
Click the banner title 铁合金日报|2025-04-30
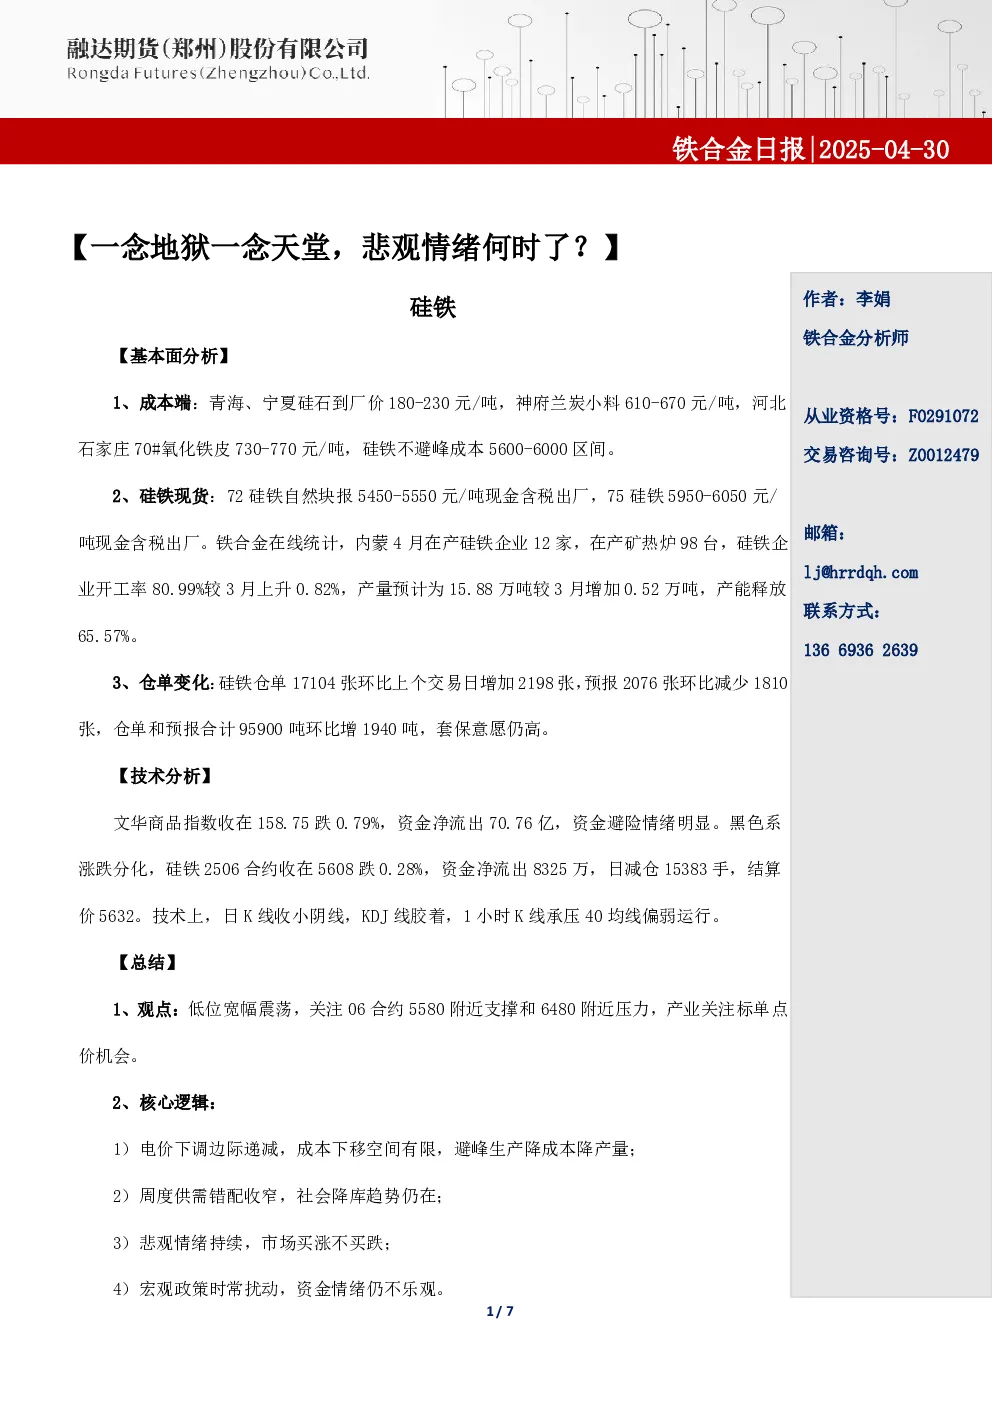pos(811,149)
